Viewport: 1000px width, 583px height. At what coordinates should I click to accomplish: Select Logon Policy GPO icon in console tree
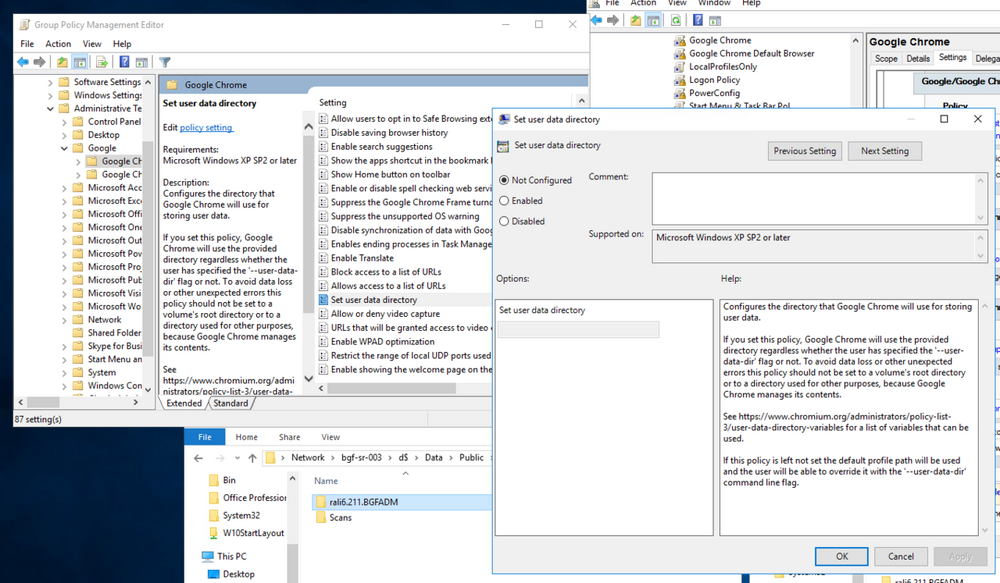tap(680, 80)
